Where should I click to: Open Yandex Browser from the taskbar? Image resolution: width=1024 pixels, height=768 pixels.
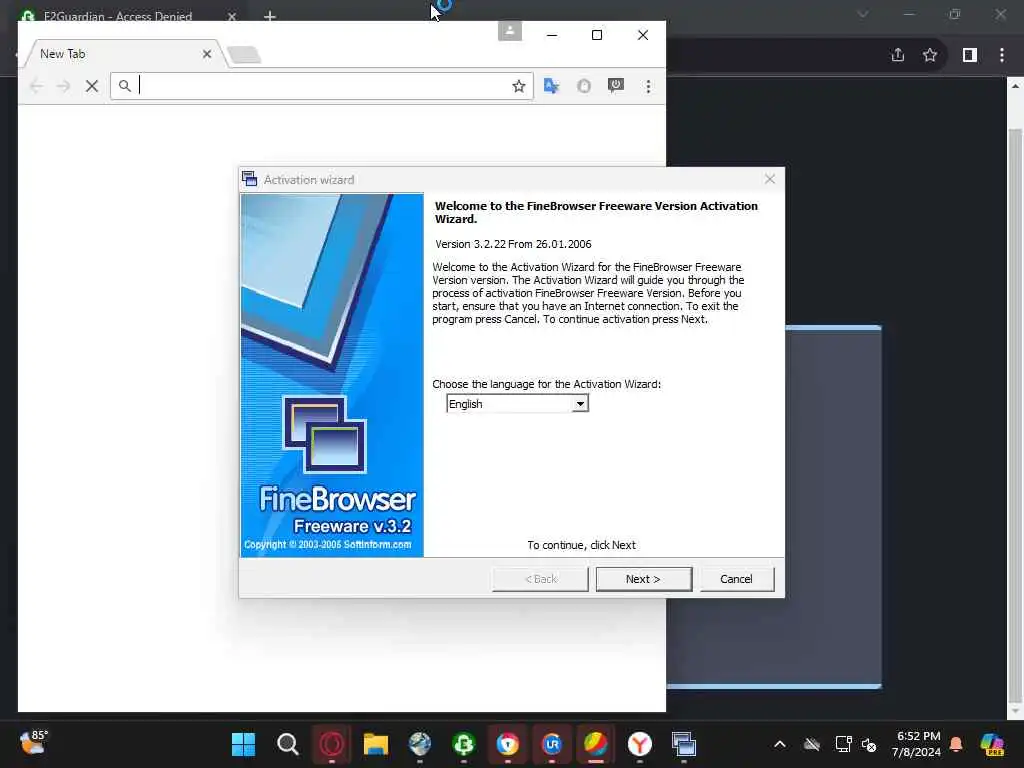coord(640,744)
